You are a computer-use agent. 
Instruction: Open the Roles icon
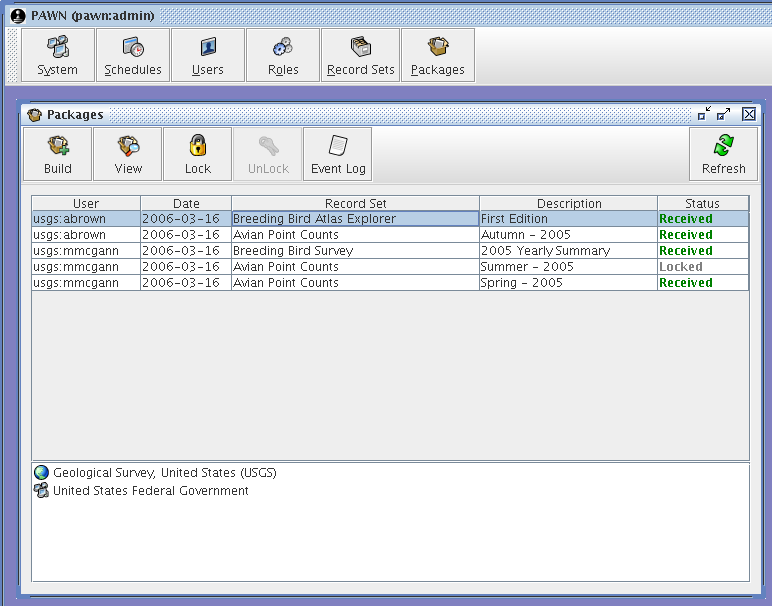pyautogui.click(x=283, y=55)
